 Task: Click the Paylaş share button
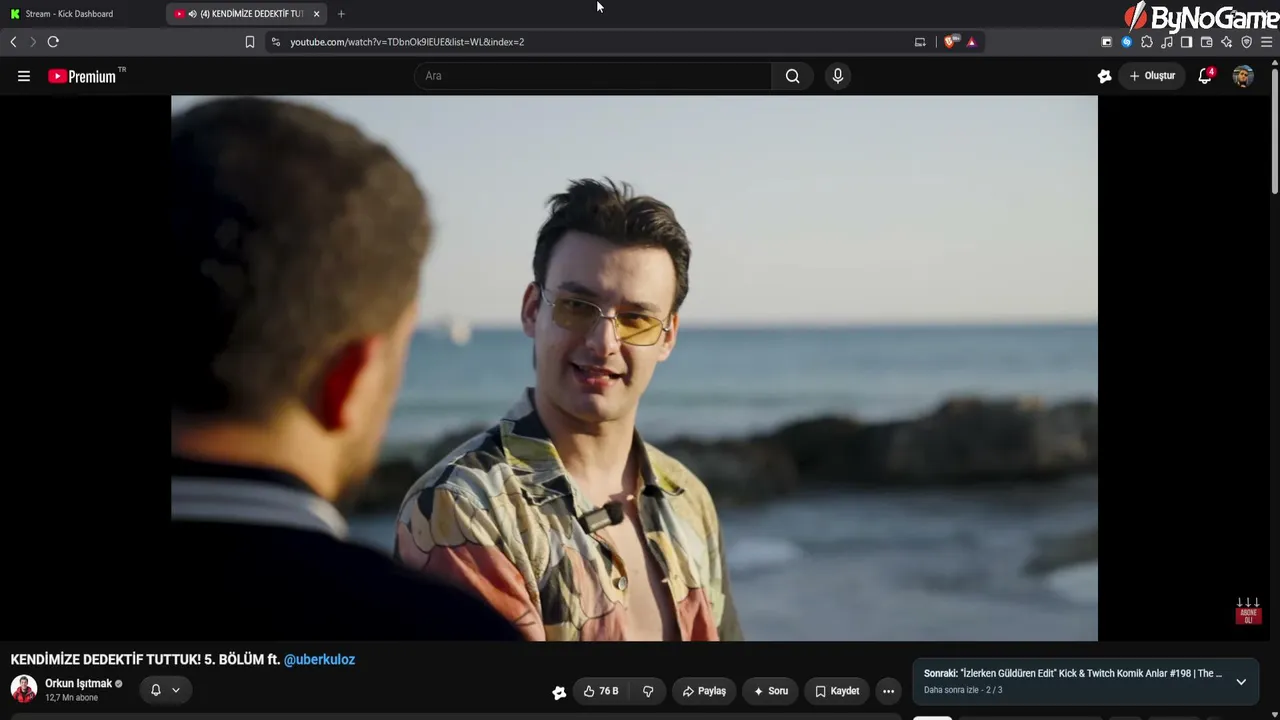tap(704, 691)
